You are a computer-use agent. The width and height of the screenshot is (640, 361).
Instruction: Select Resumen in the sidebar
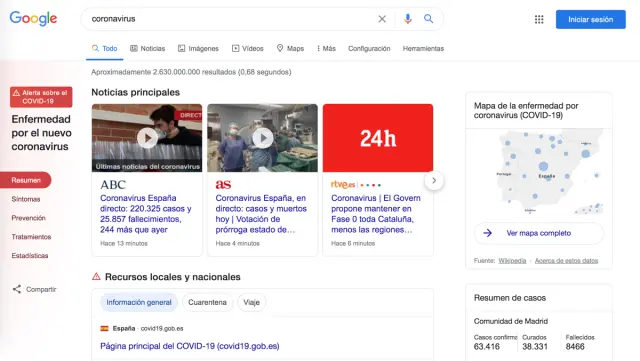(x=26, y=180)
